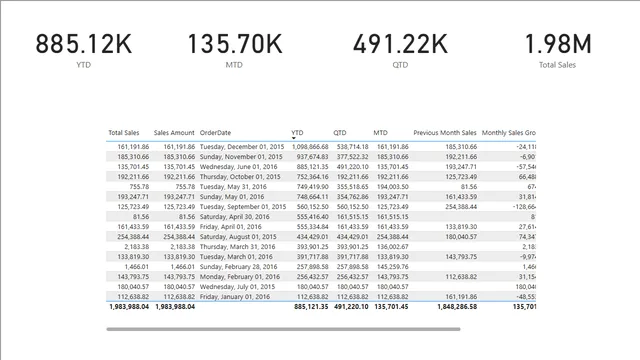Select Wednesday, June 01, 2016 date cell
Image resolution: width=640 pixels, height=360 pixels.
(x=238, y=167)
